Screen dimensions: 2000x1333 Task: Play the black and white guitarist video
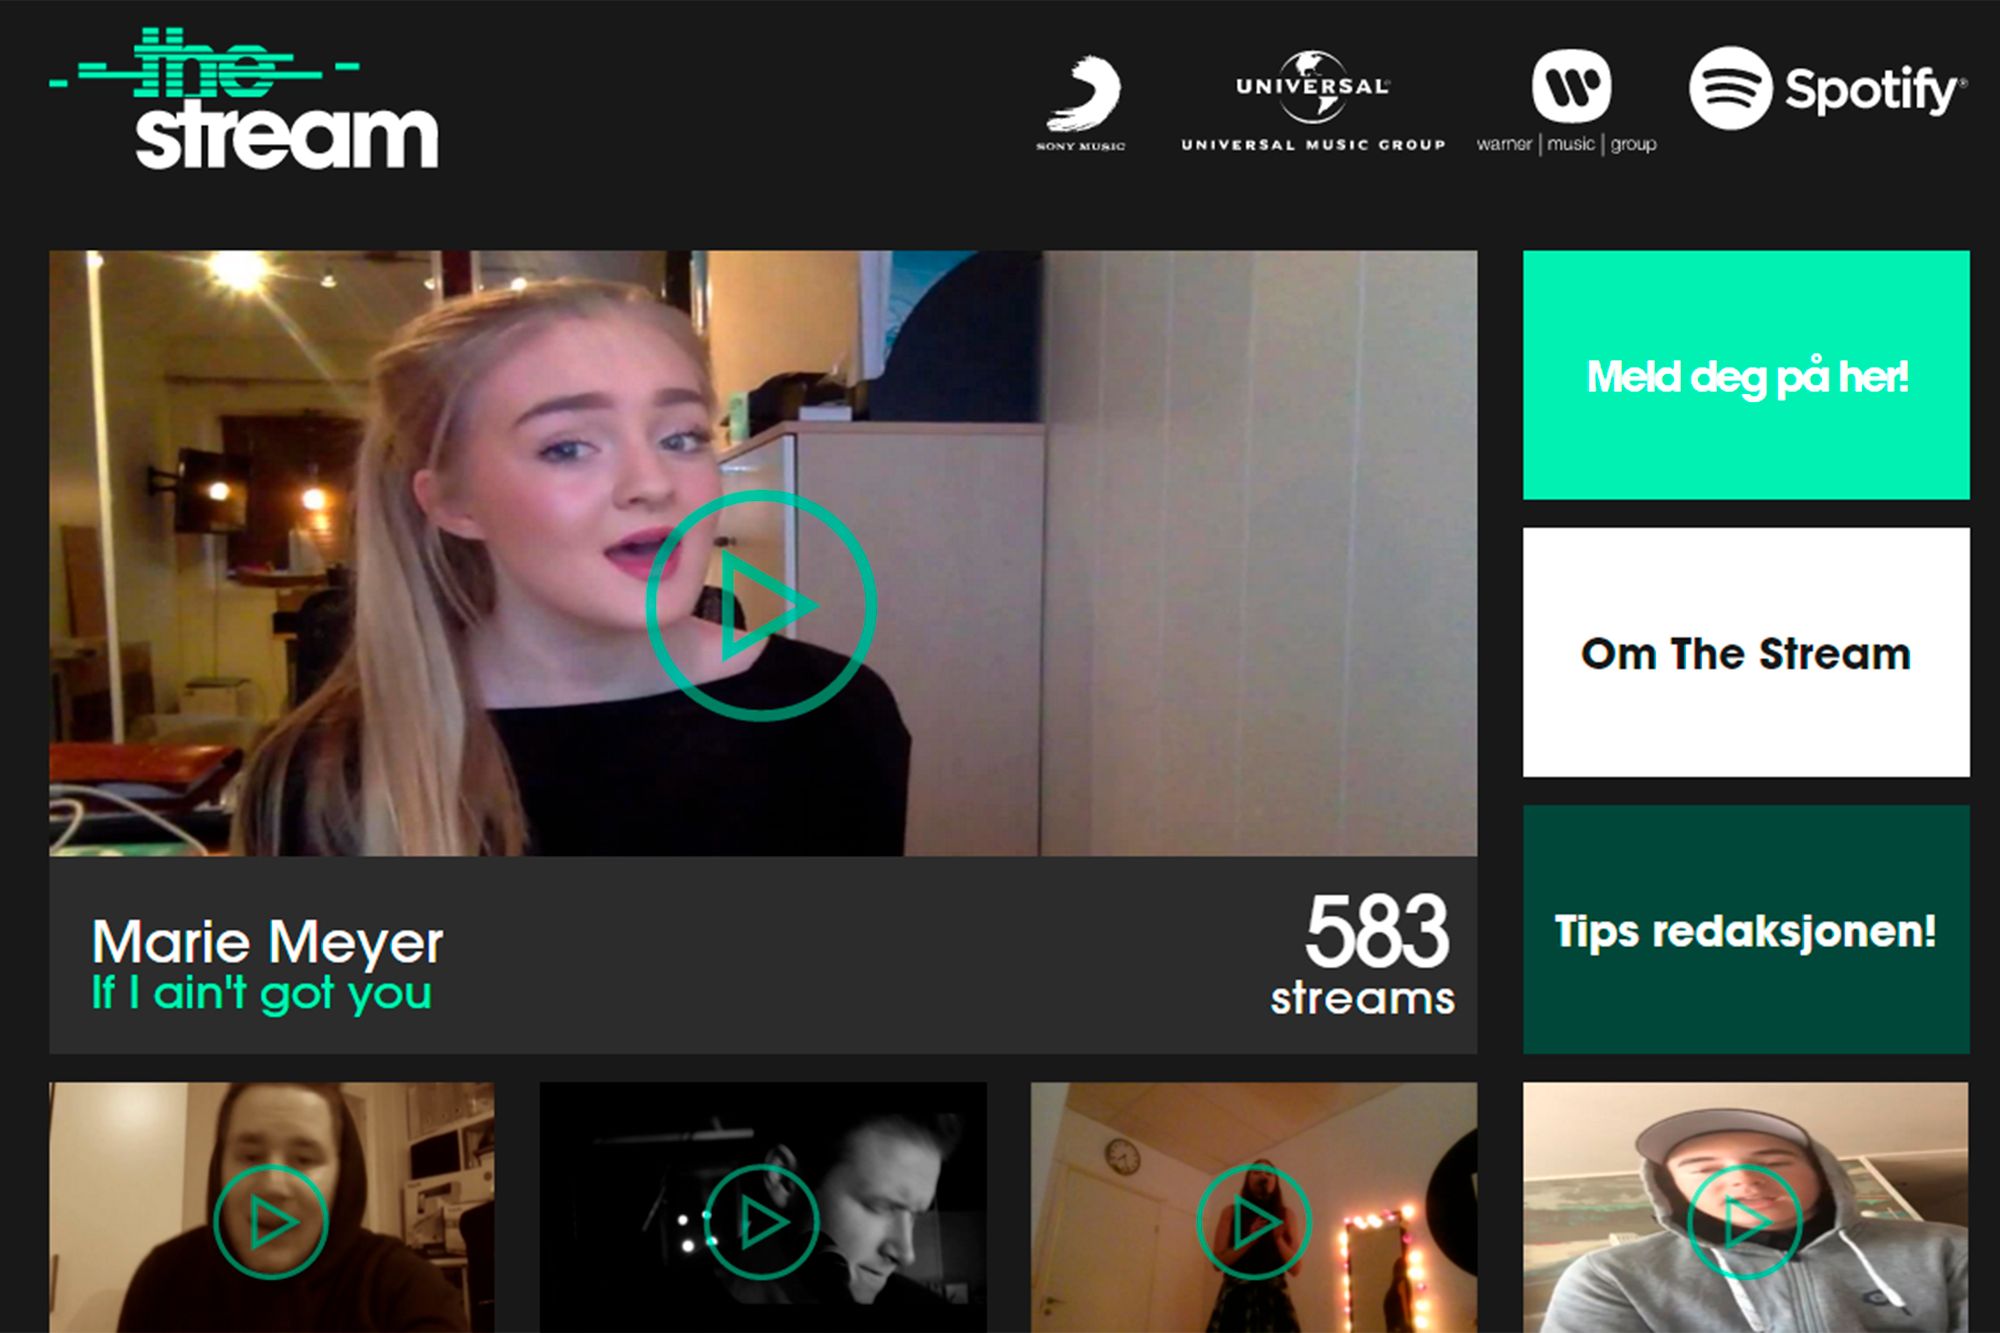(762, 1221)
